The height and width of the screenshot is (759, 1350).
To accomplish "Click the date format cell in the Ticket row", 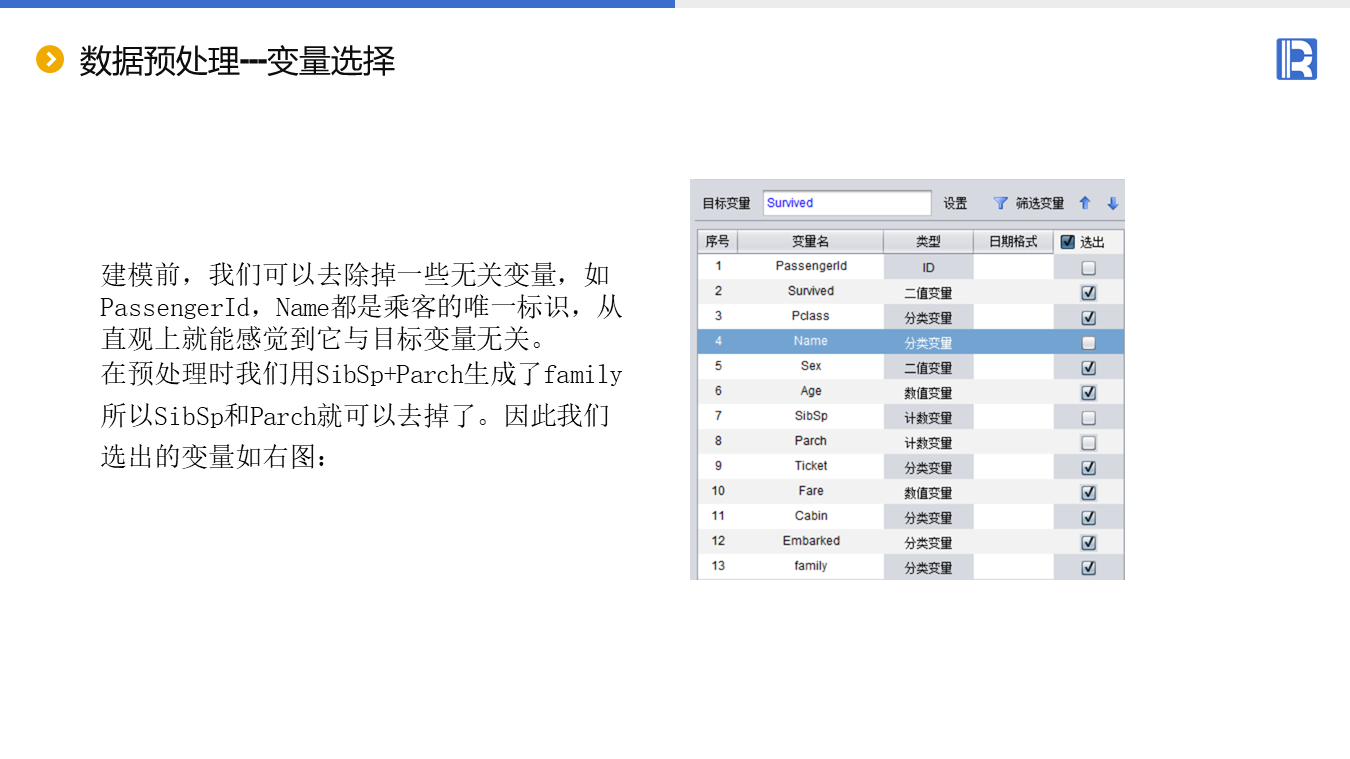I will [x=1014, y=468].
